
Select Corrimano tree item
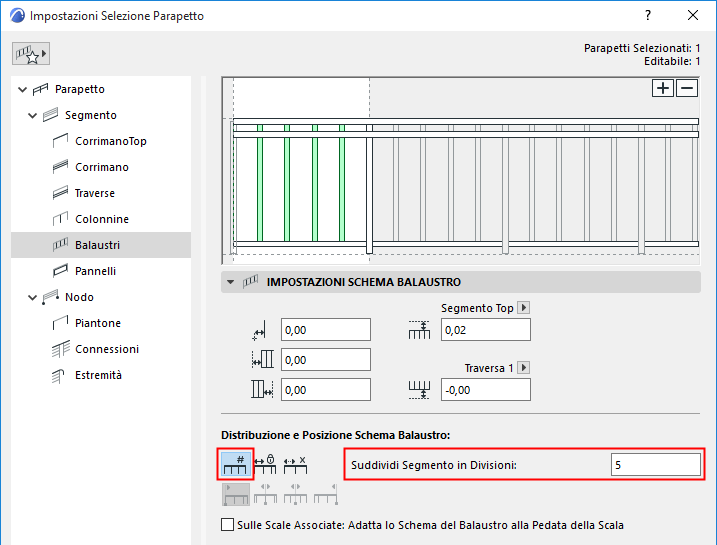pyautogui.click(x=102, y=167)
